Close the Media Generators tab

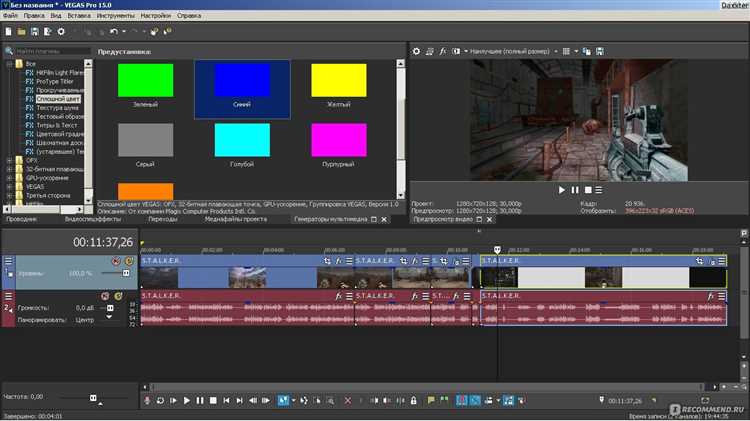click(x=384, y=219)
